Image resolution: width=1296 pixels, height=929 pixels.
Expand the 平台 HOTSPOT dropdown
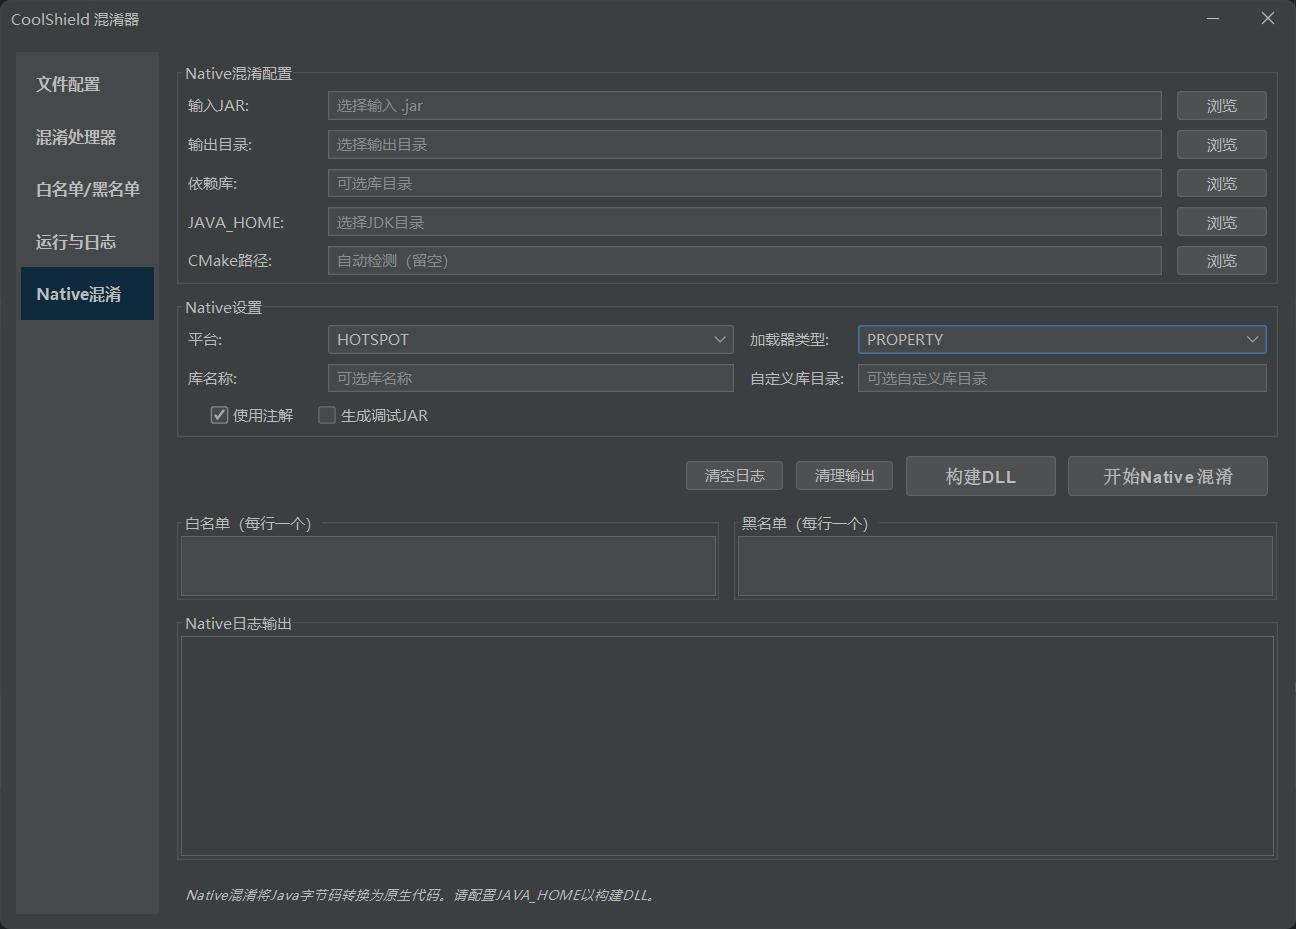pos(530,340)
